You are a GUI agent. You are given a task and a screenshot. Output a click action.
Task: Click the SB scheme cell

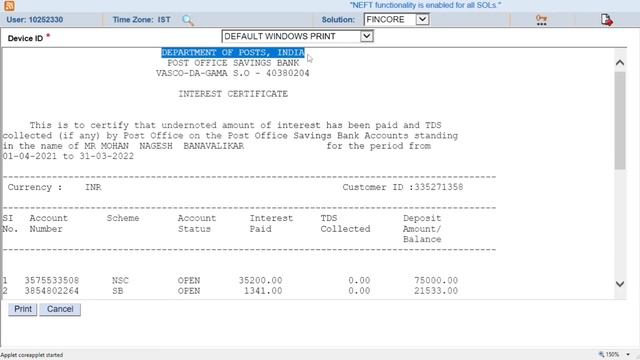click(x=118, y=291)
